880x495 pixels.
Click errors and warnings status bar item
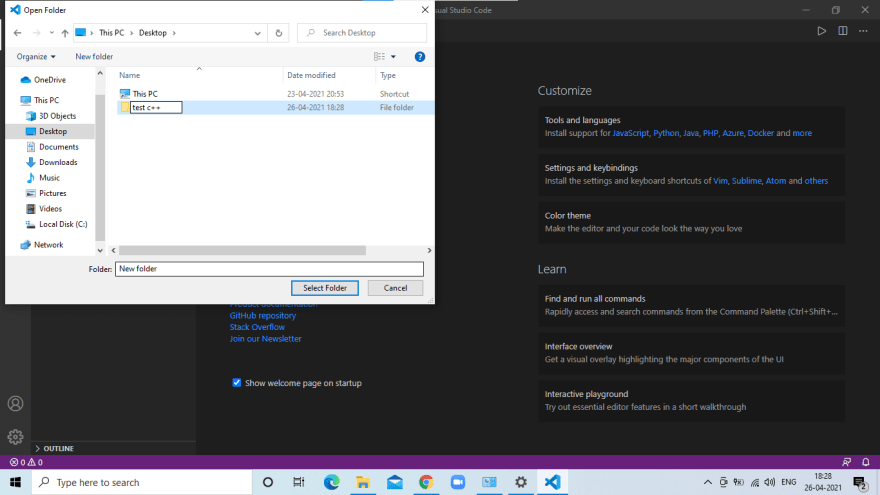click(x=26, y=462)
